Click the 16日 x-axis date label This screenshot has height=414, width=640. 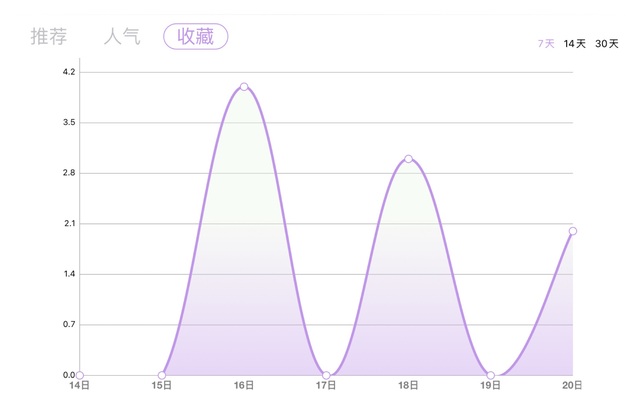click(x=244, y=385)
